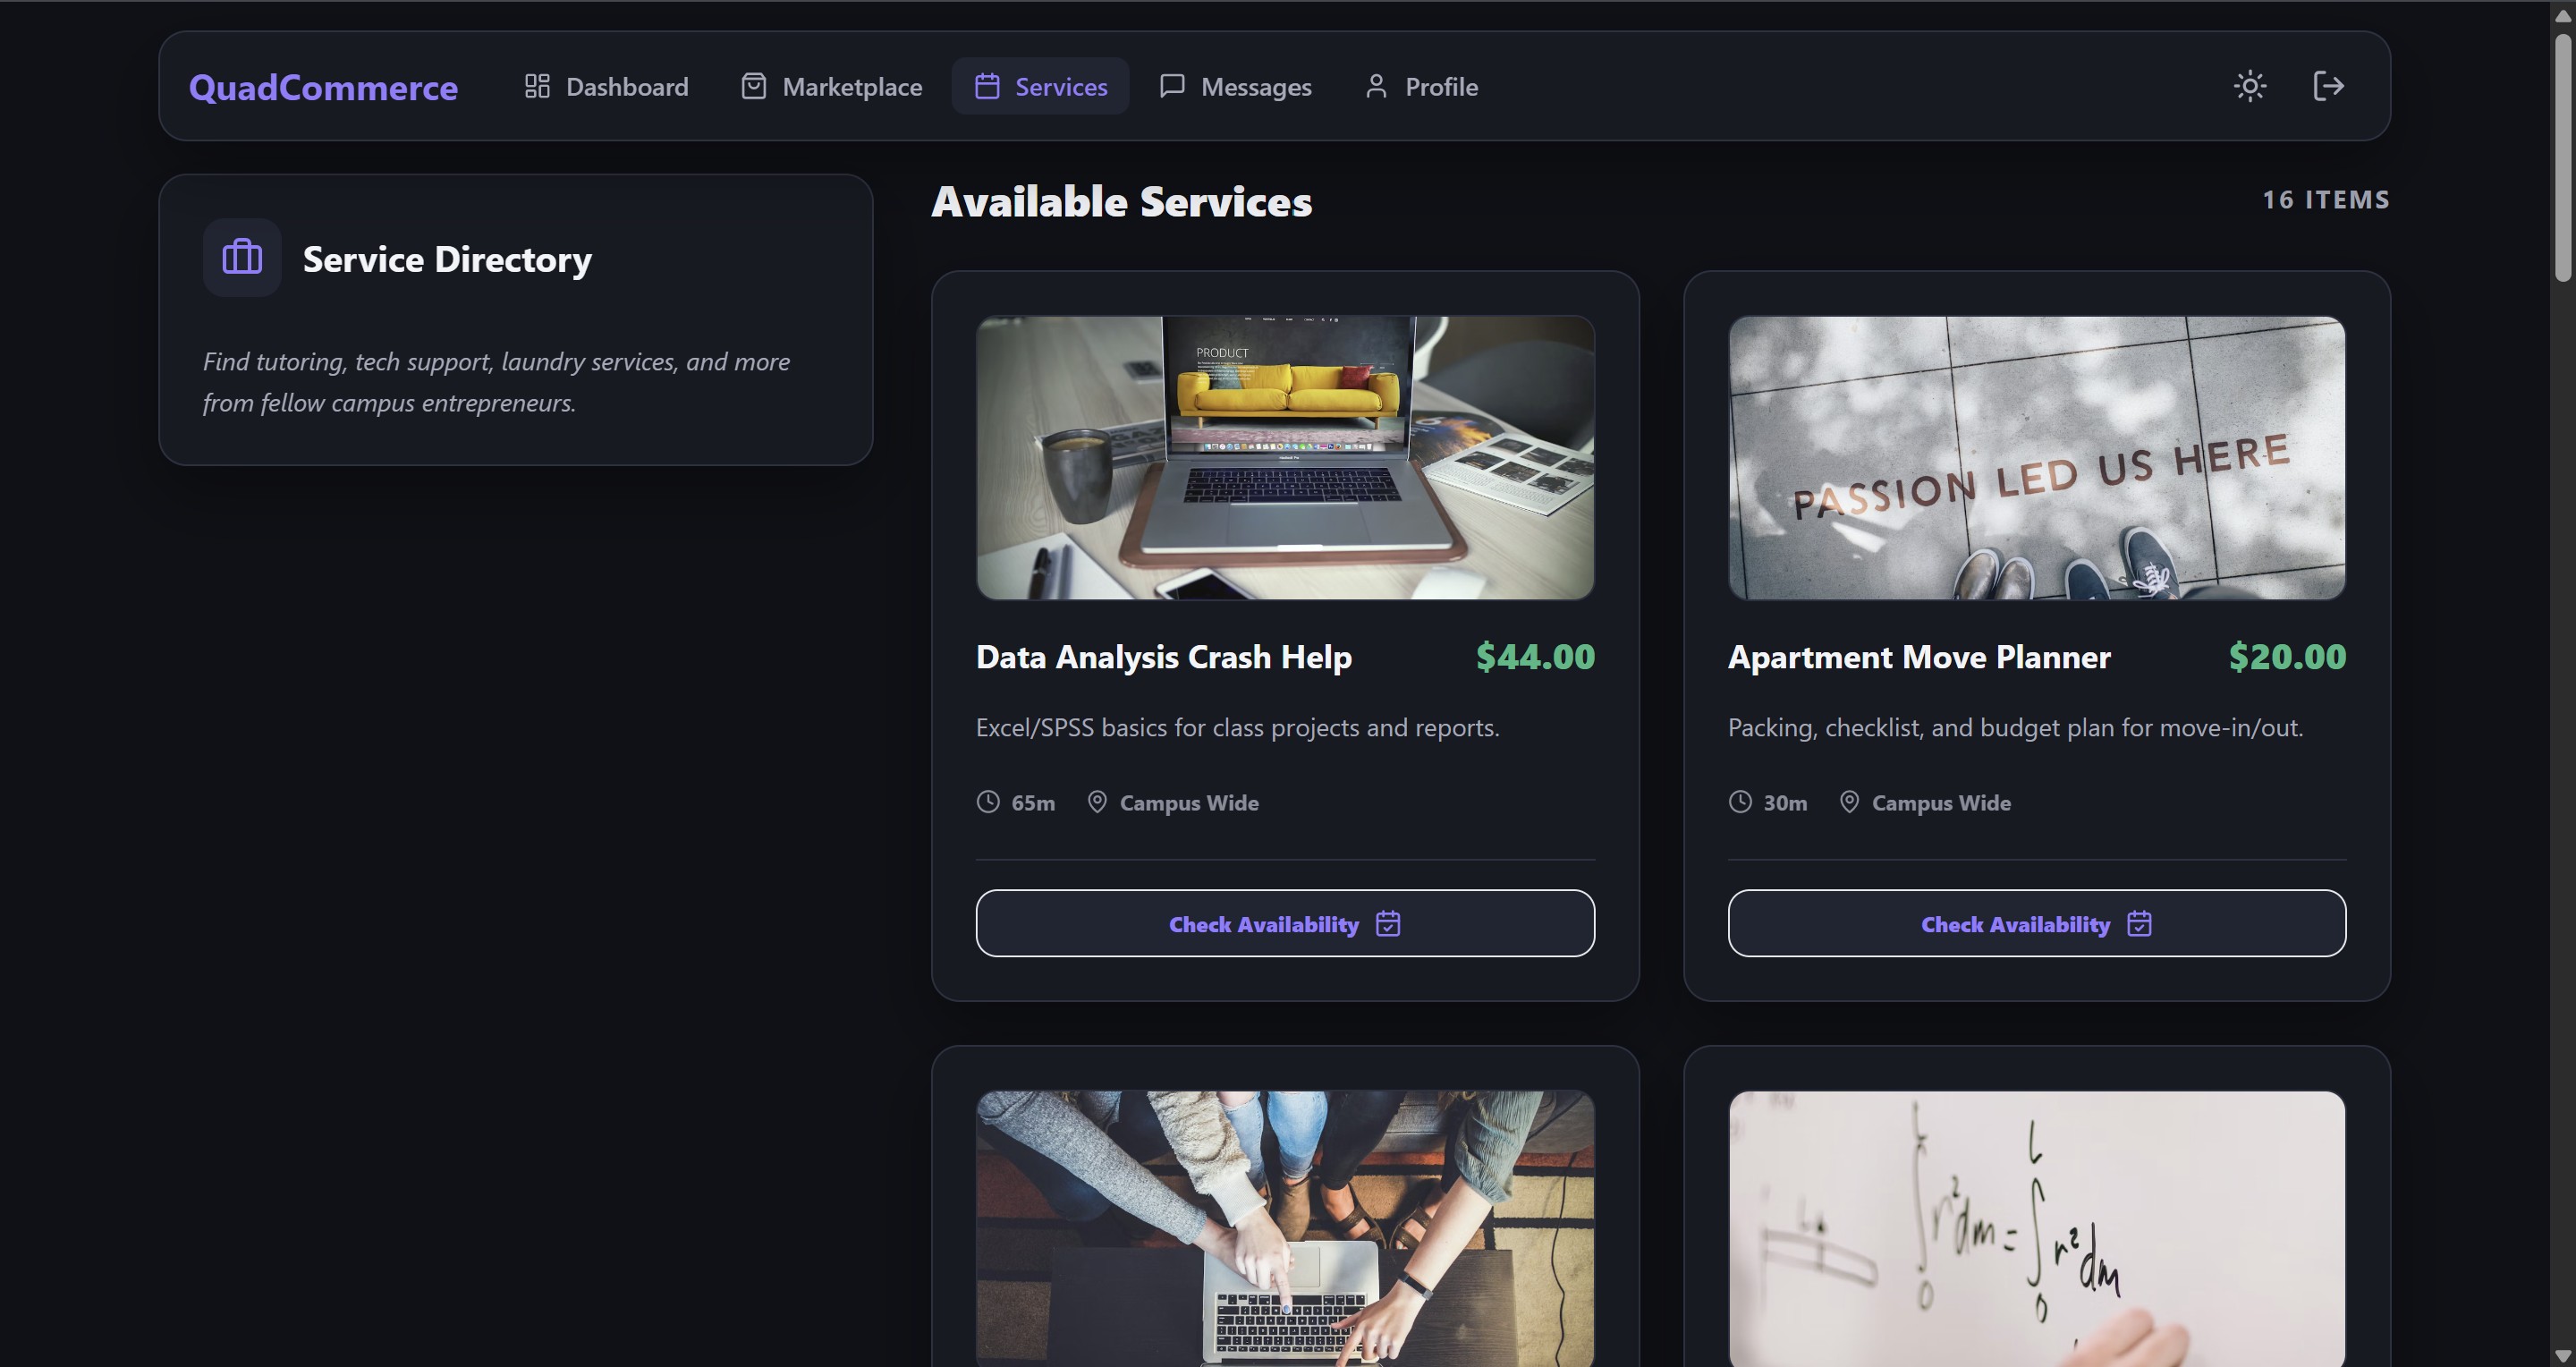Click the Service Directory briefcase icon
This screenshot has width=2576, height=1367.
pos(242,257)
